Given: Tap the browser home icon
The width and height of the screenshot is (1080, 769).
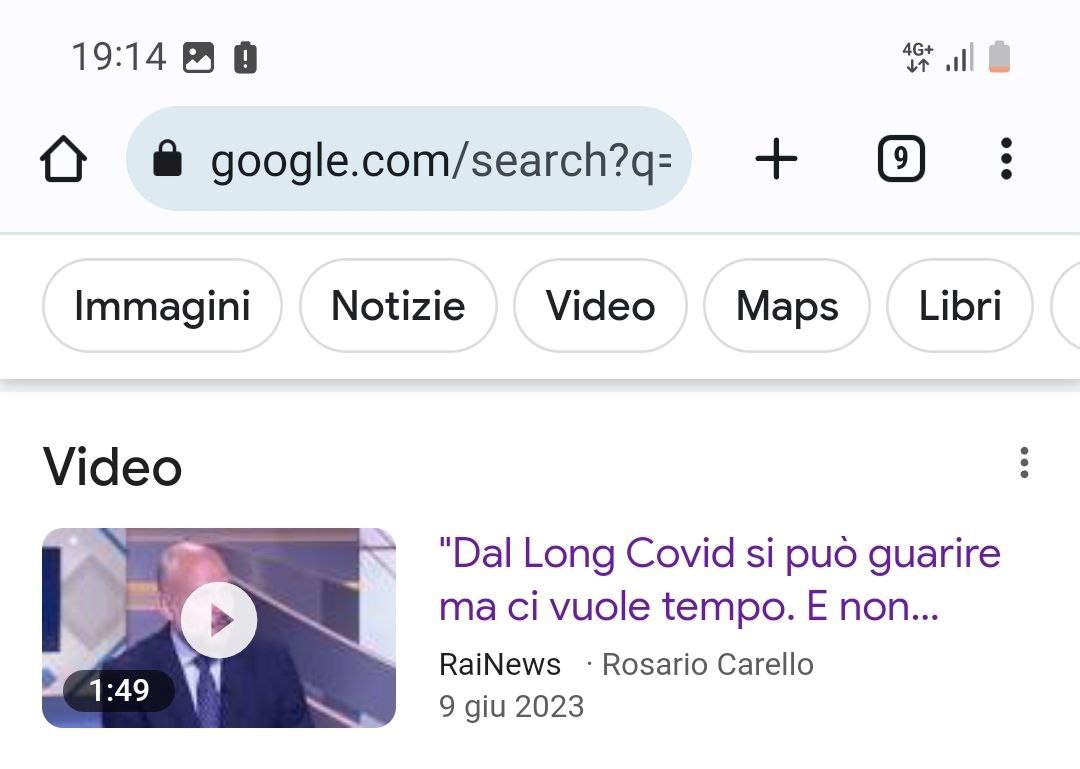Looking at the screenshot, I should pyautogui.click(x=63, y=160).
